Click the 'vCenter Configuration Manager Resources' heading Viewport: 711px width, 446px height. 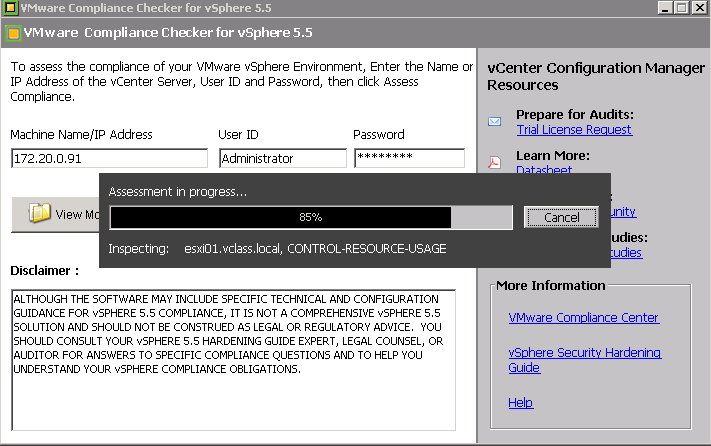tap(596, 76)
